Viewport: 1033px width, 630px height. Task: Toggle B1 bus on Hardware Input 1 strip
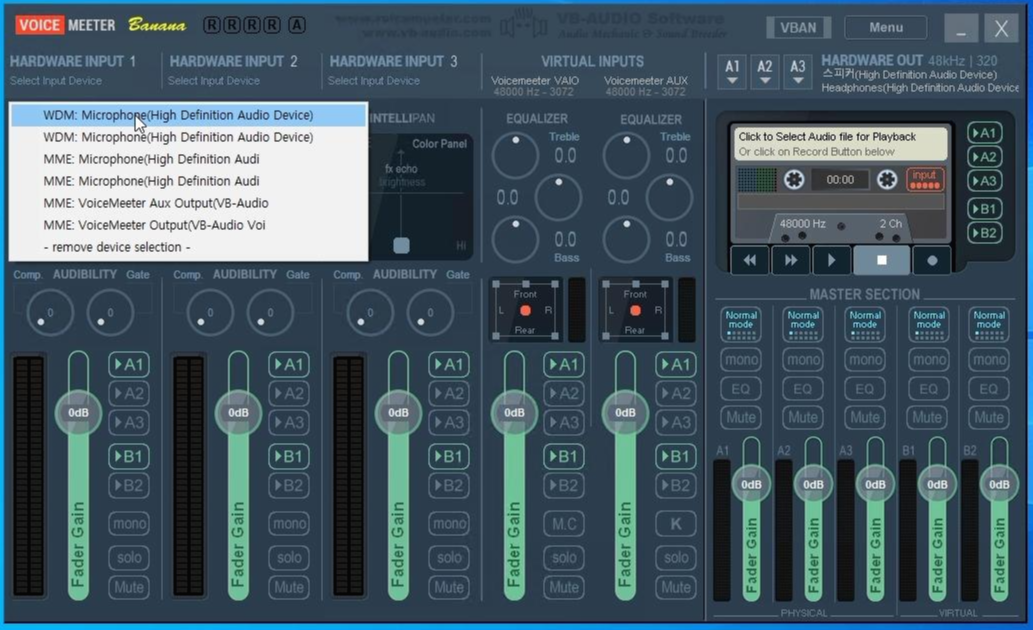coord(128,456)
